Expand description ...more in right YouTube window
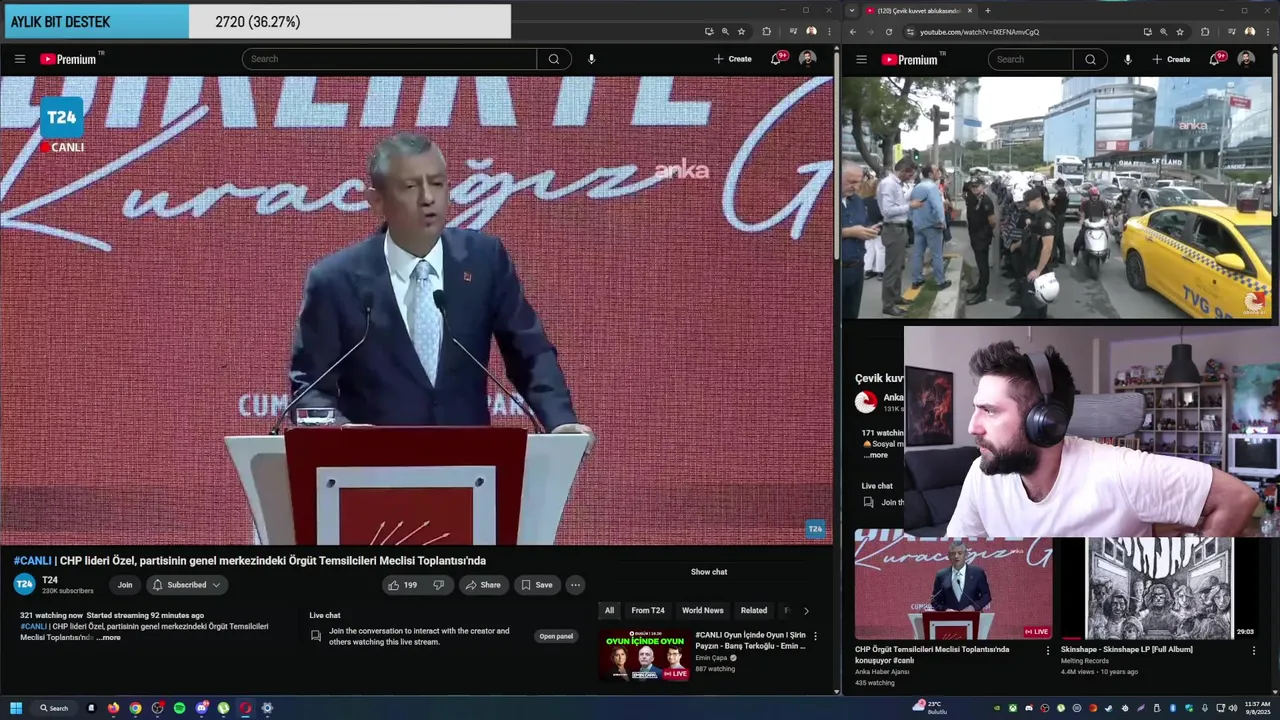This screenshot has height=720, width=1280. click(x=876, y=455)
